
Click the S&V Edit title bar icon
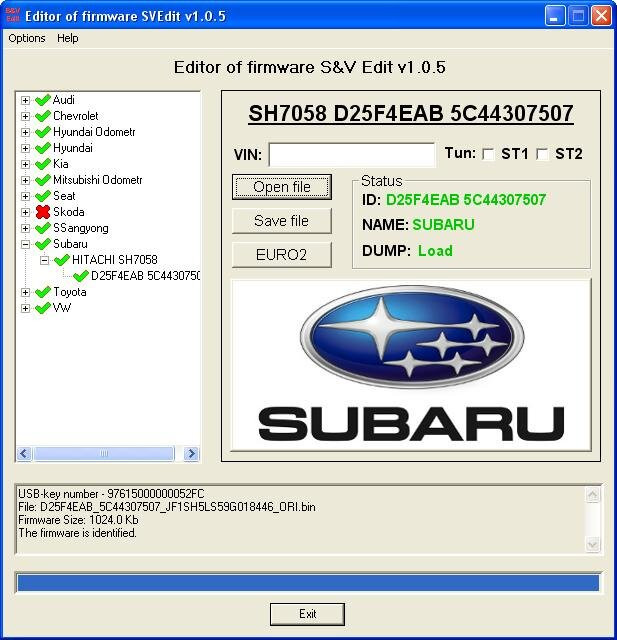pyautogui.click(x=13, y=16)
